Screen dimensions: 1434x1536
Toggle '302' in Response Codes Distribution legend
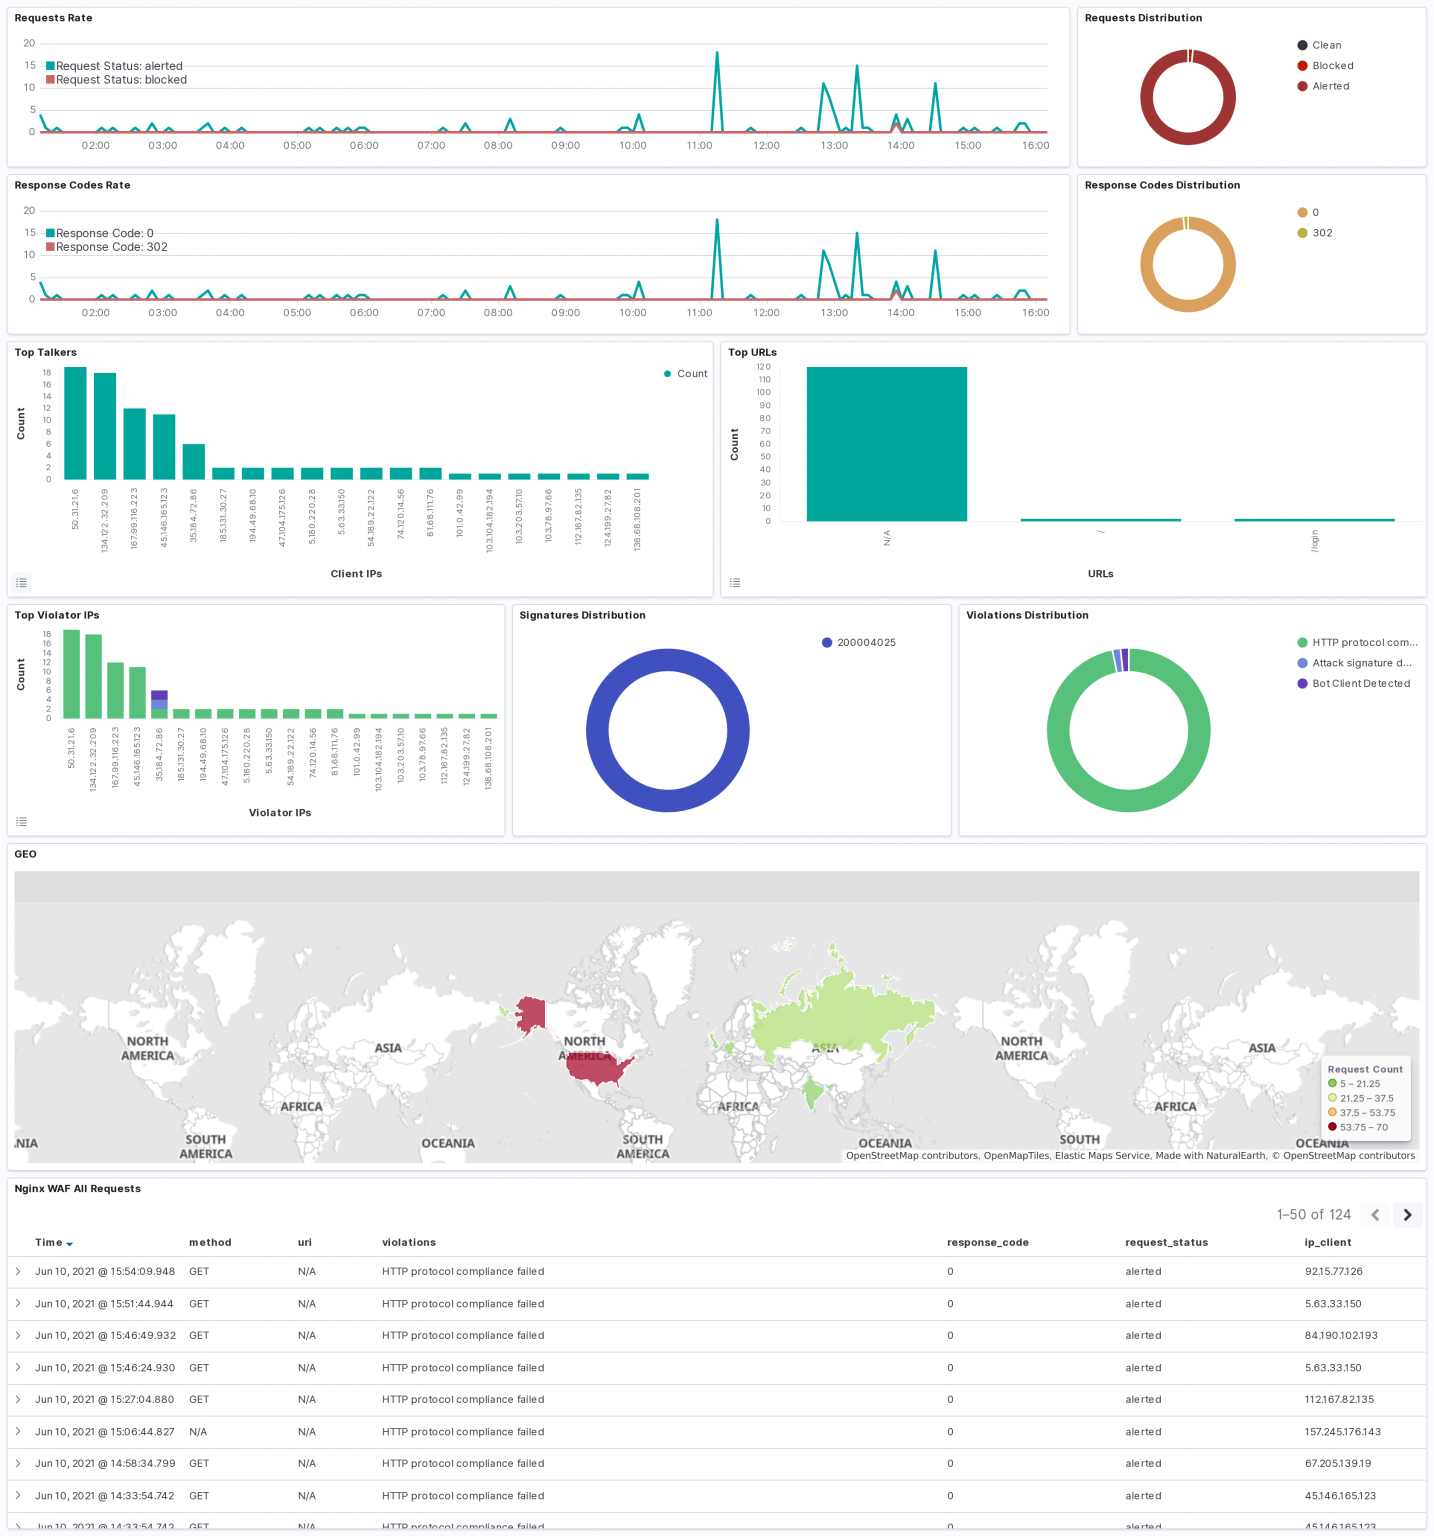1320,233
